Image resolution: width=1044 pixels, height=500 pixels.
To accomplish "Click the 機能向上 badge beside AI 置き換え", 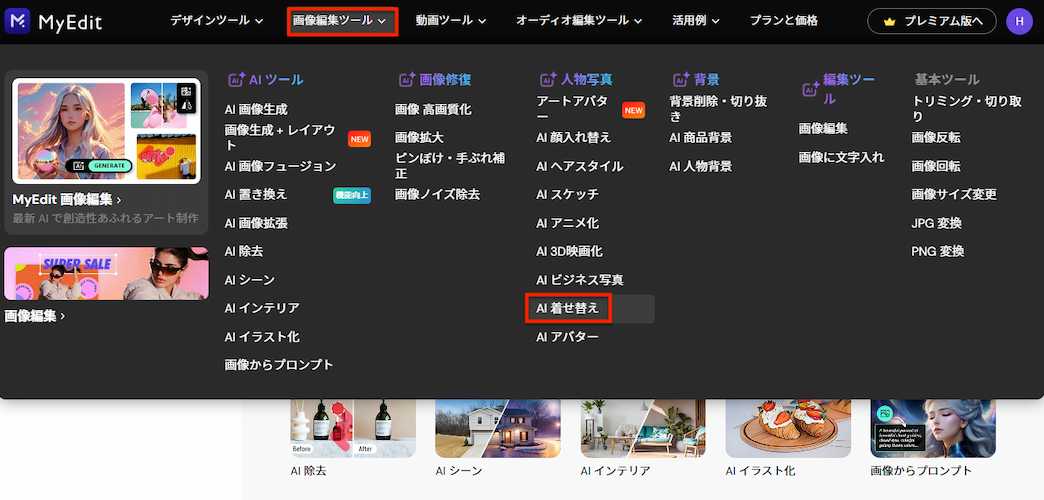I will pos(352,195).
